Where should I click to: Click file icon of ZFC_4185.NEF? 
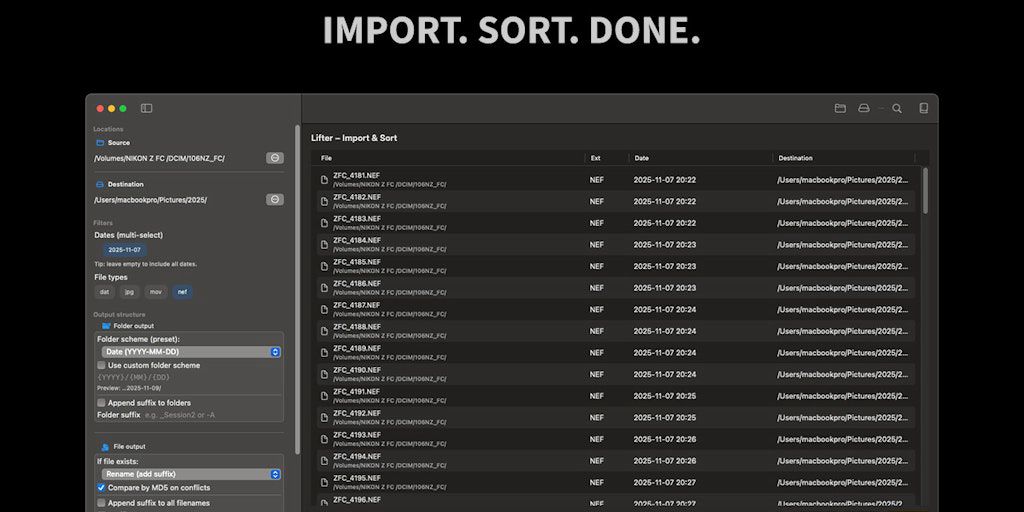pyautogui.click(x=325, y=266)
